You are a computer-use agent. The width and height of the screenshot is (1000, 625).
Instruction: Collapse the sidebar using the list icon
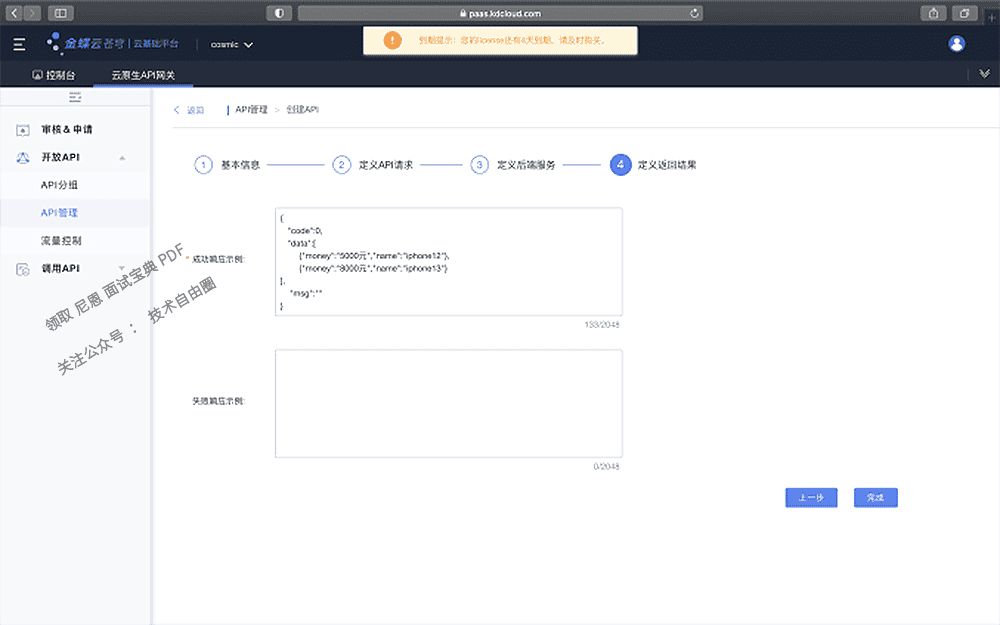[x=74, y=97]
